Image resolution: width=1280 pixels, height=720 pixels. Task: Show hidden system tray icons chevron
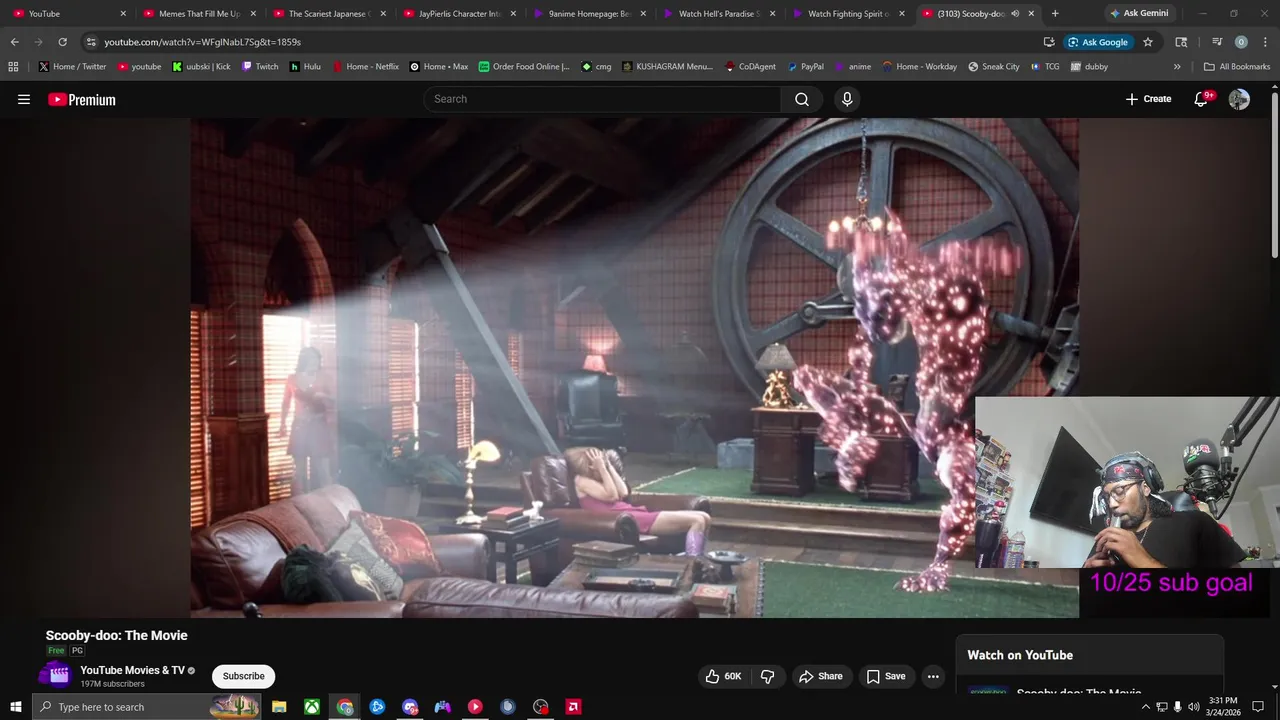[1146, 707]
